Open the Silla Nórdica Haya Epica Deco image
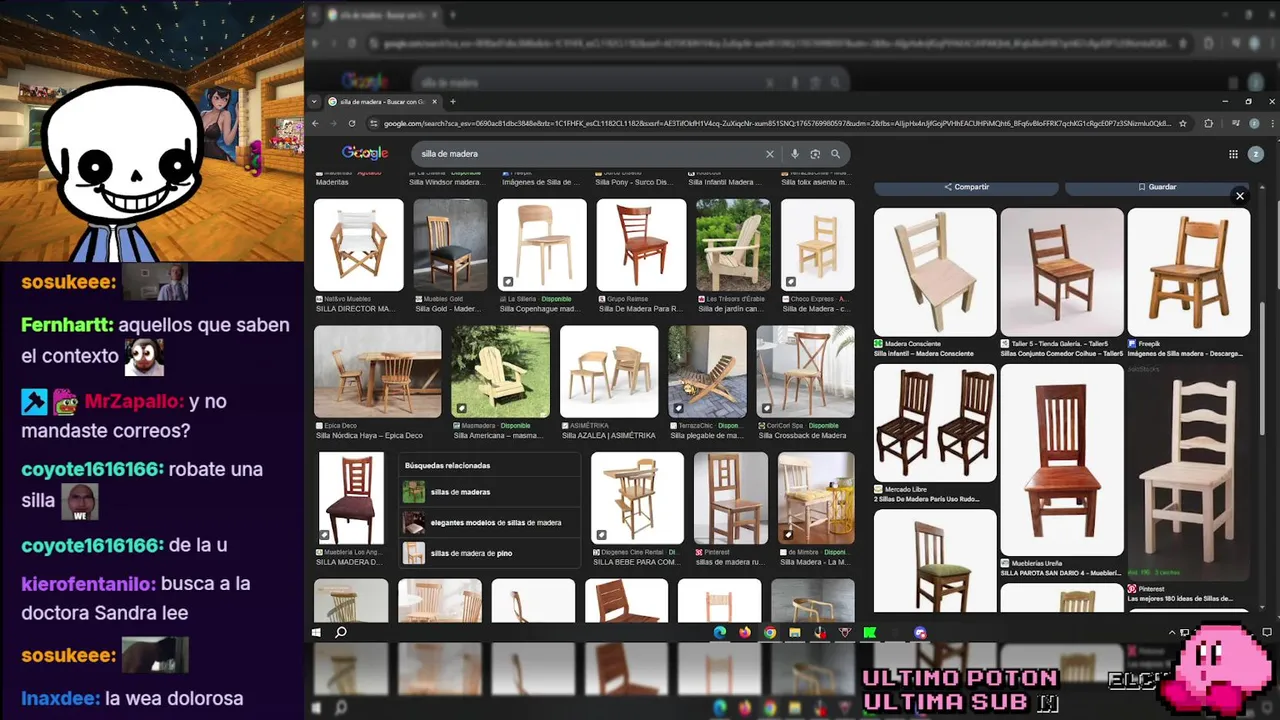Image resolution: width=1280 pixels, height=720 pixels. (x=377, y=371)
